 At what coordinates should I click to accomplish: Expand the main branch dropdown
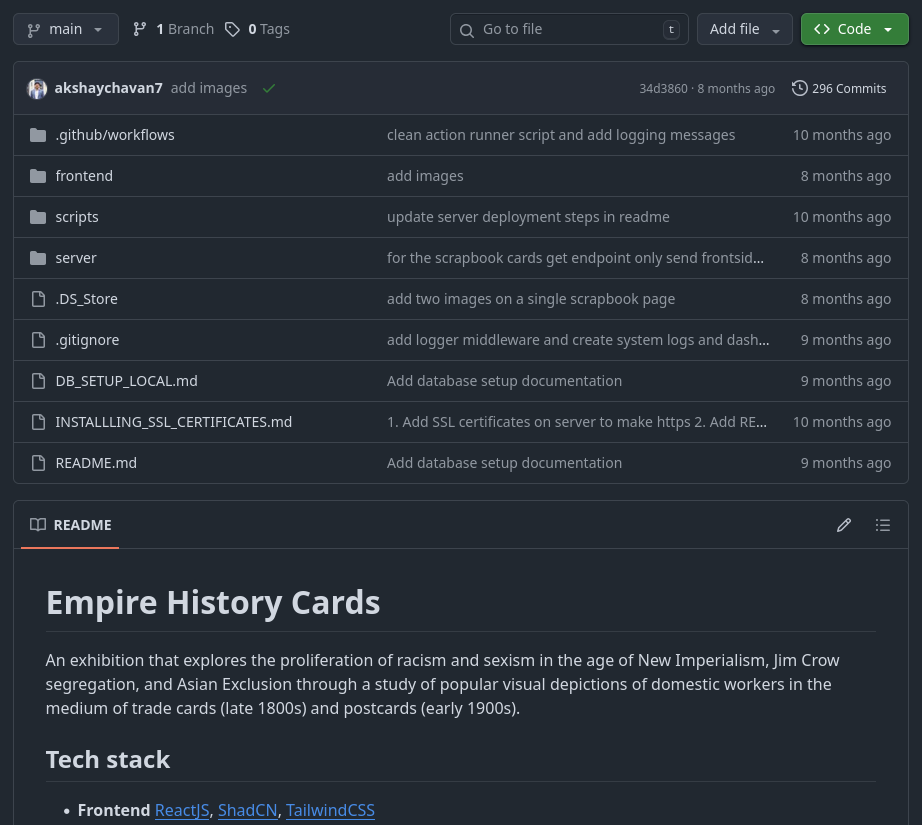tap(65, 29)
